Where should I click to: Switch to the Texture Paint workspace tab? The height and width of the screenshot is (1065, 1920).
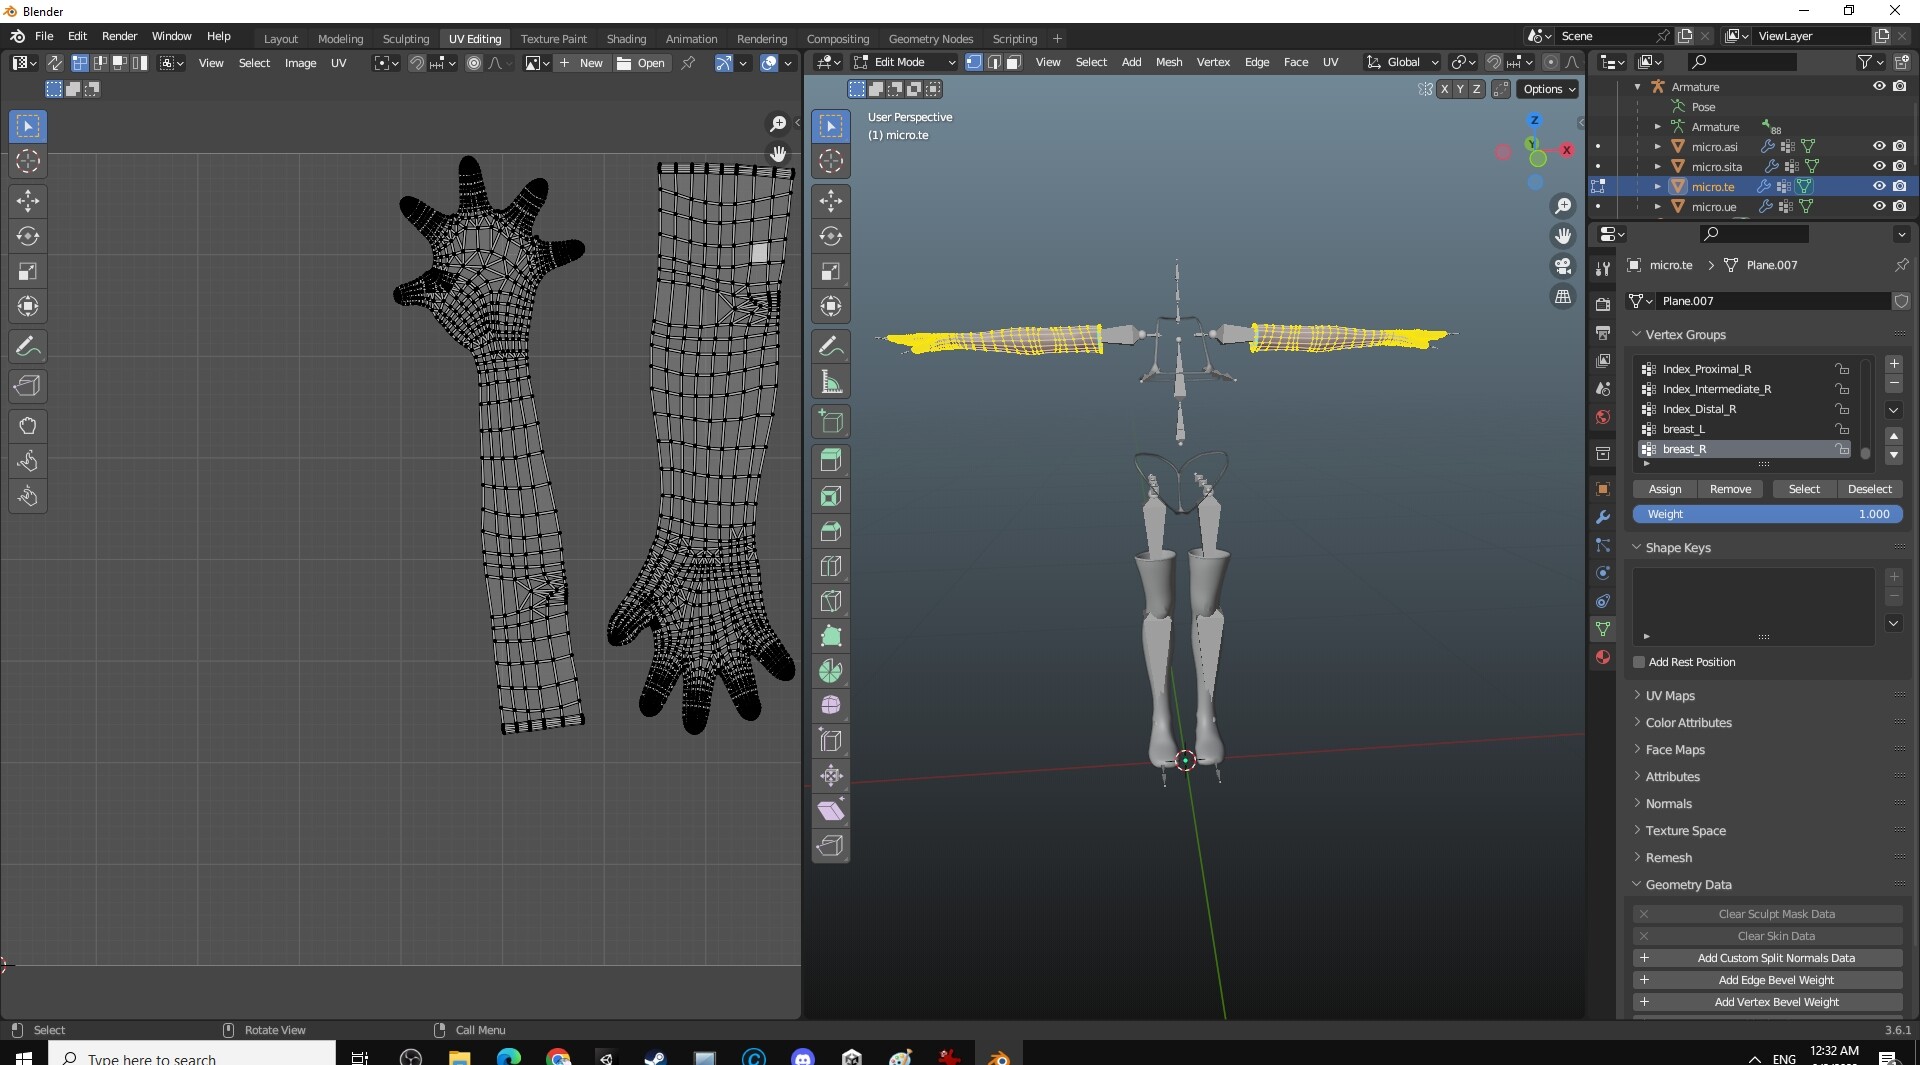(553, 39)
